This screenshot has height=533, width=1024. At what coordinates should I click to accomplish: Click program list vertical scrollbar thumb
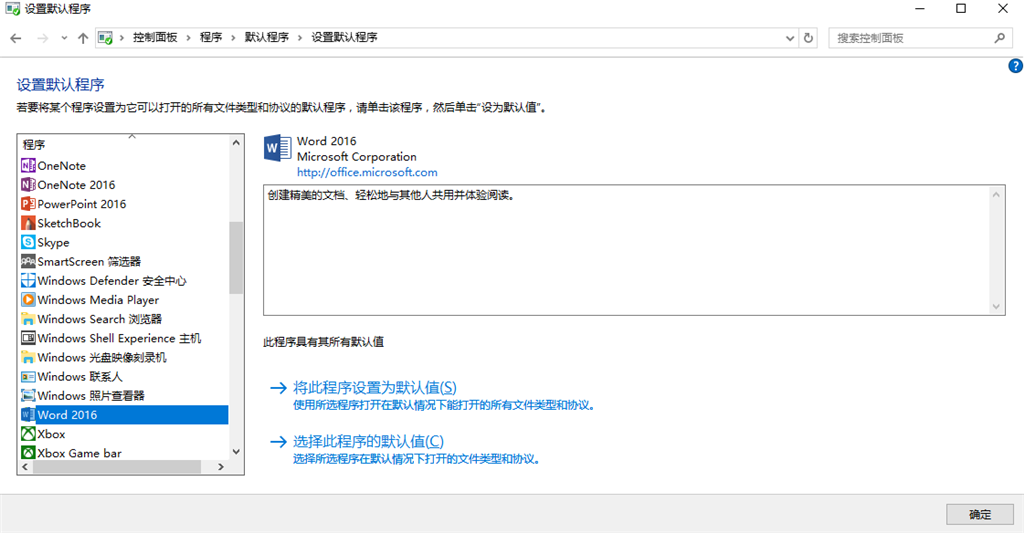pos(236,257)
